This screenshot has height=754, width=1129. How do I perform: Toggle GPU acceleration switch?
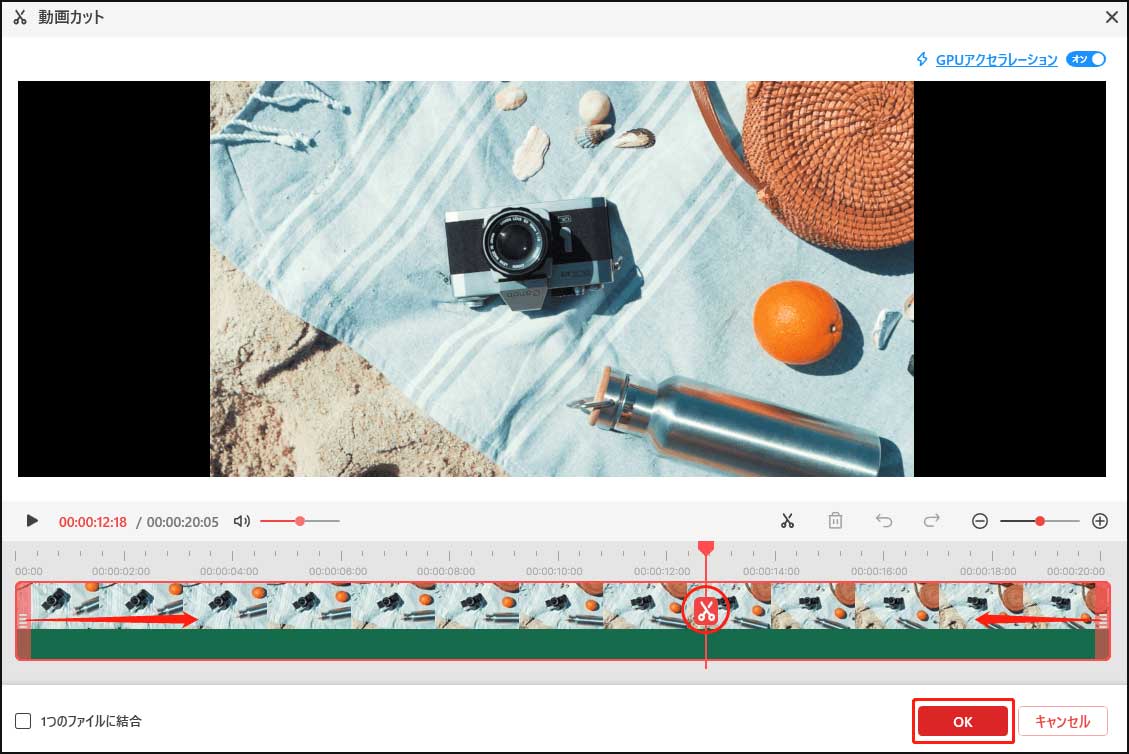coord(1086,59)
